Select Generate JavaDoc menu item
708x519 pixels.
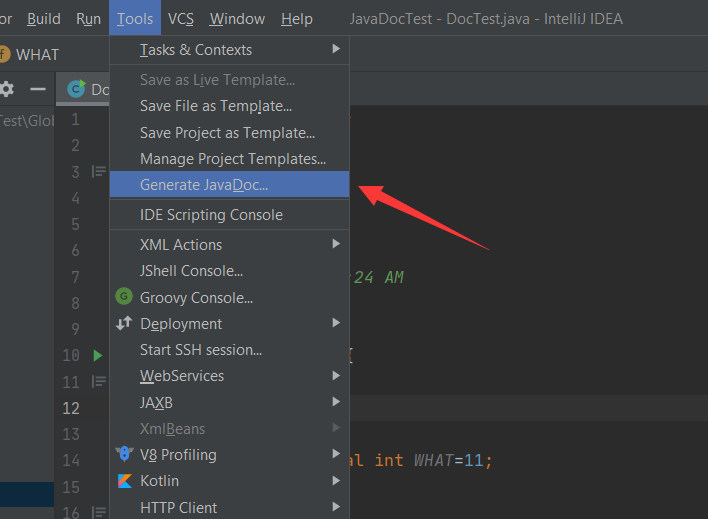(x=229, y=184)
